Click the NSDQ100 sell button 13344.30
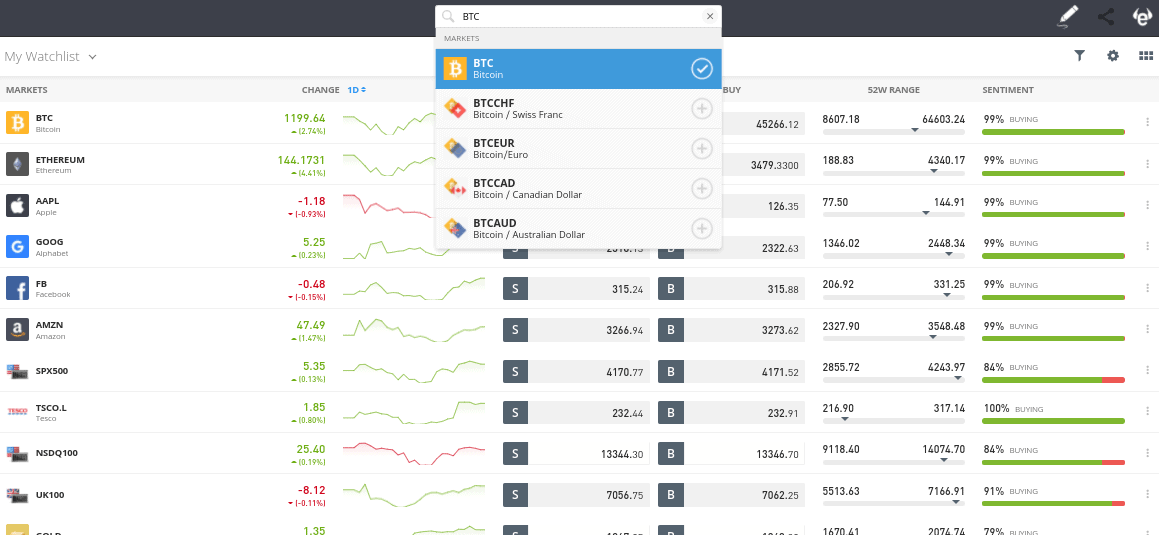 click(x=576, y=454)
